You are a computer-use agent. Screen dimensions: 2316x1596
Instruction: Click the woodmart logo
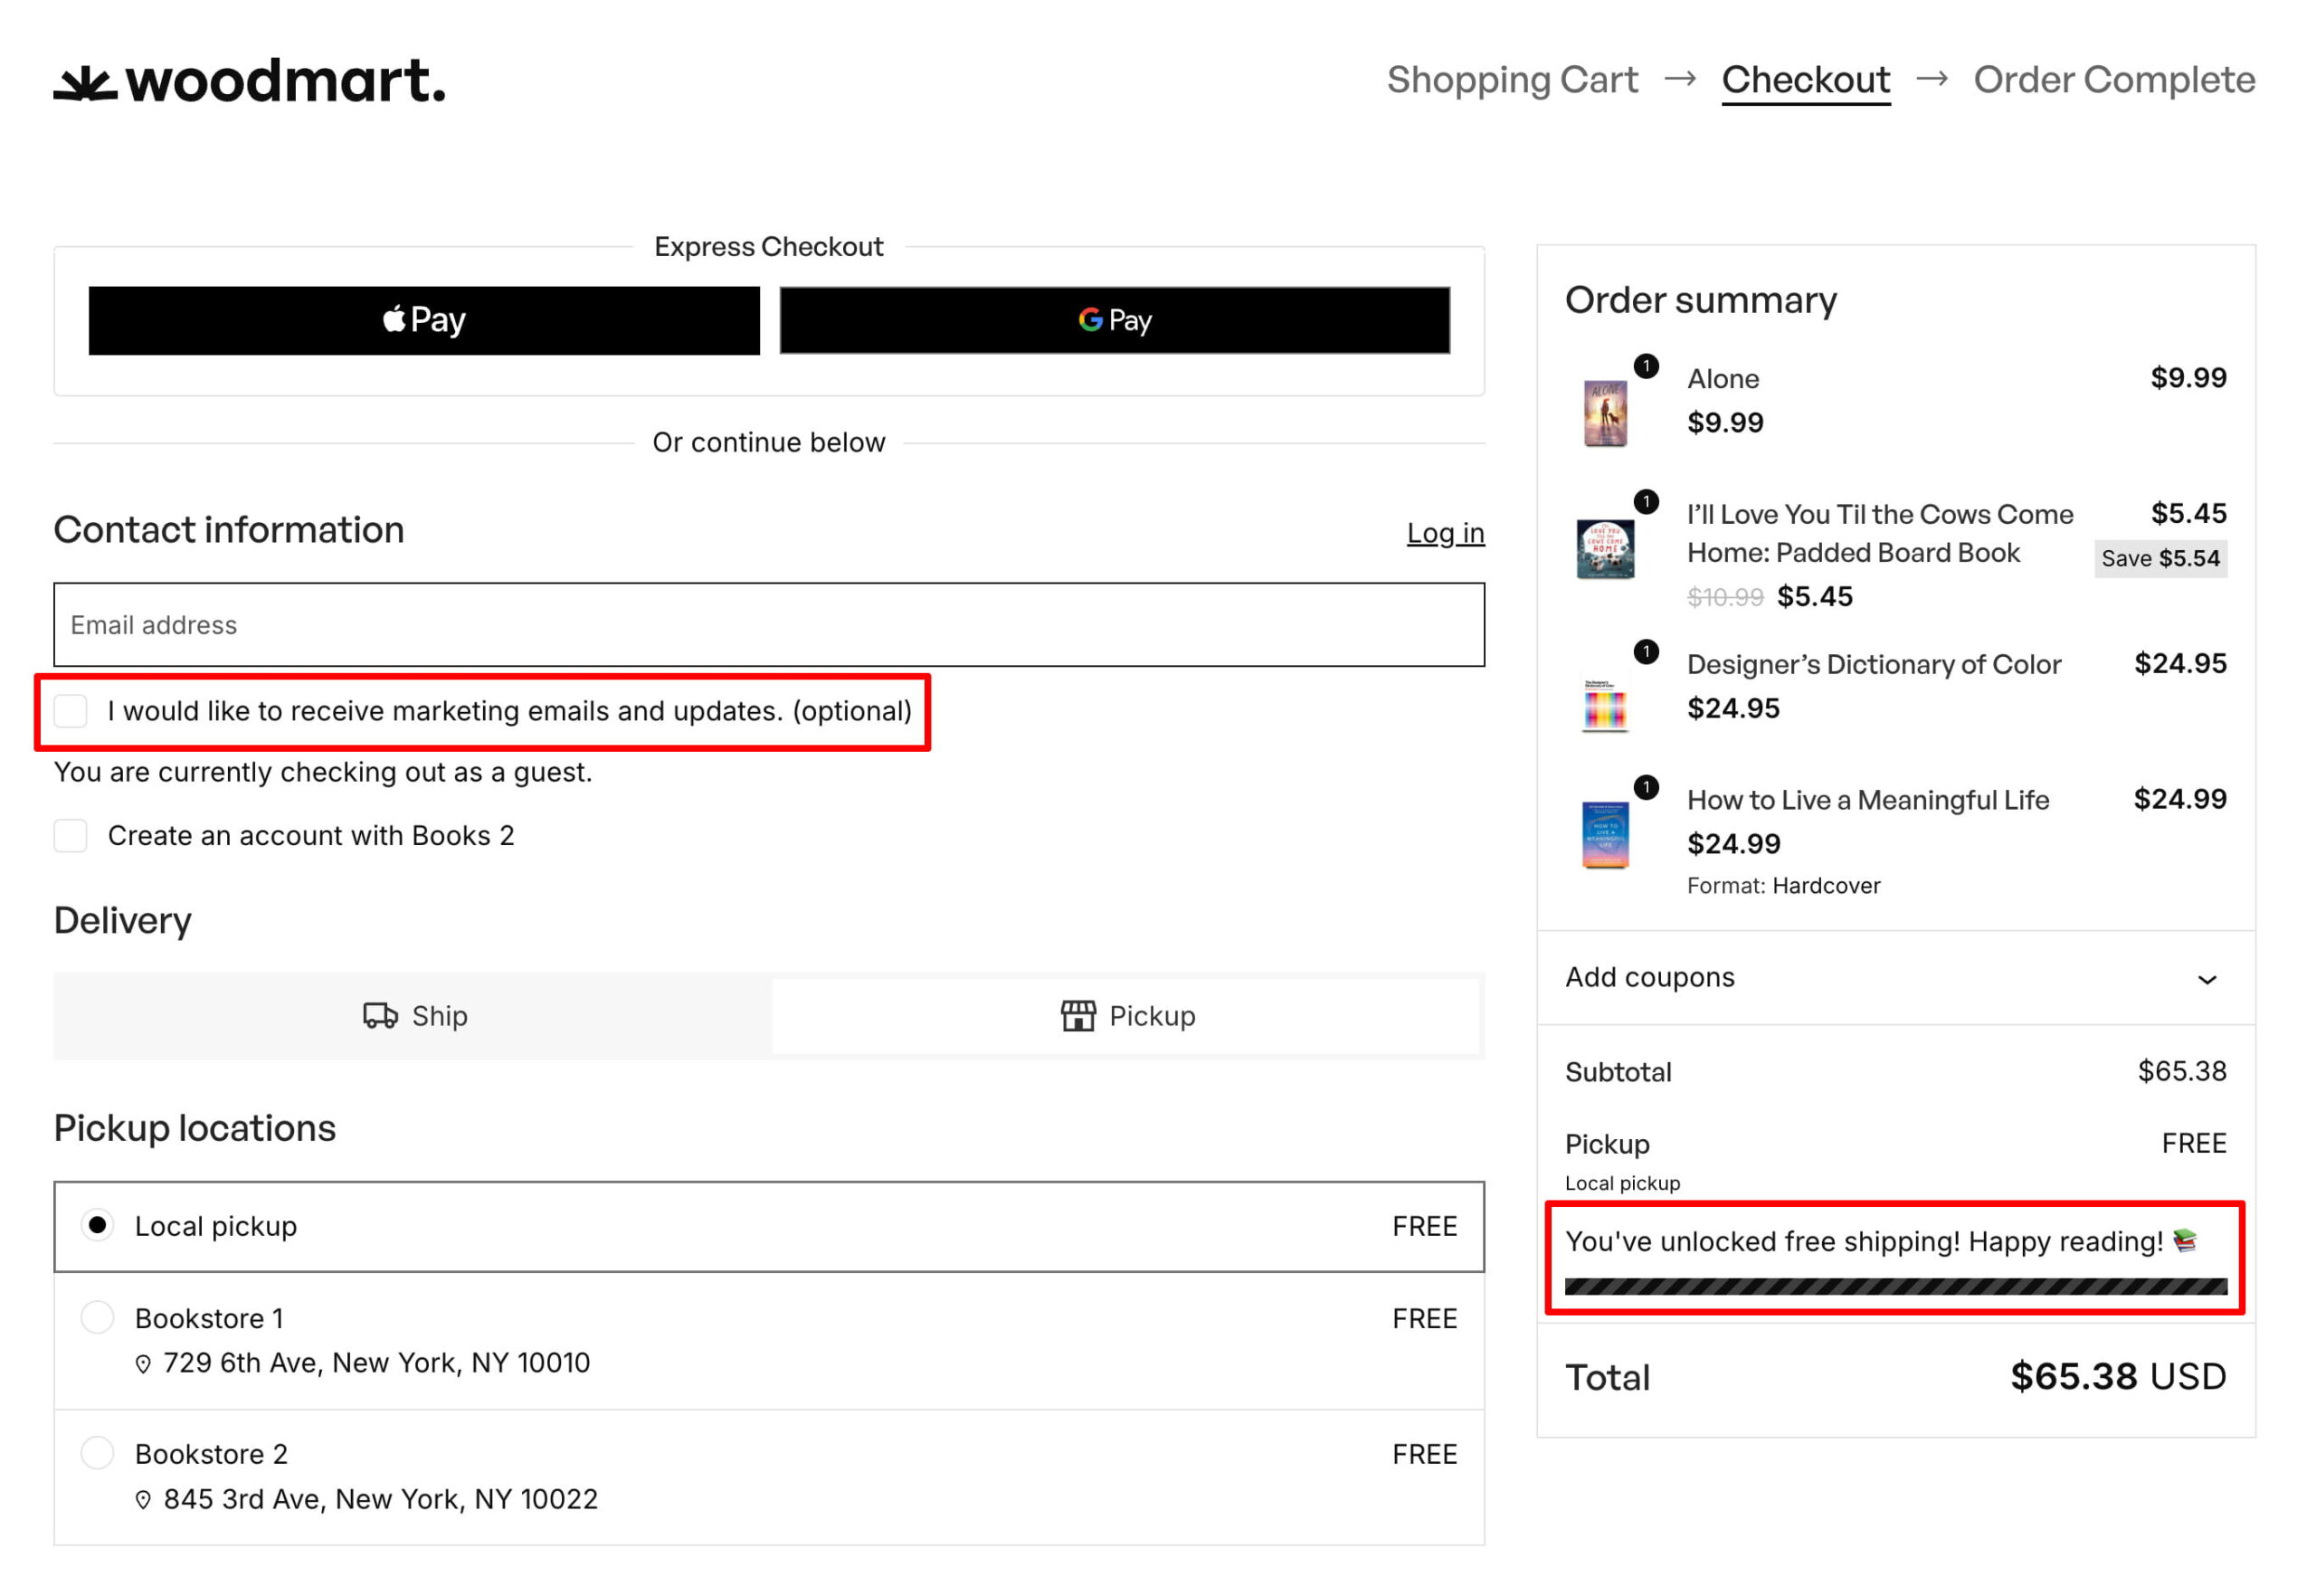click(x=250, y=81)
